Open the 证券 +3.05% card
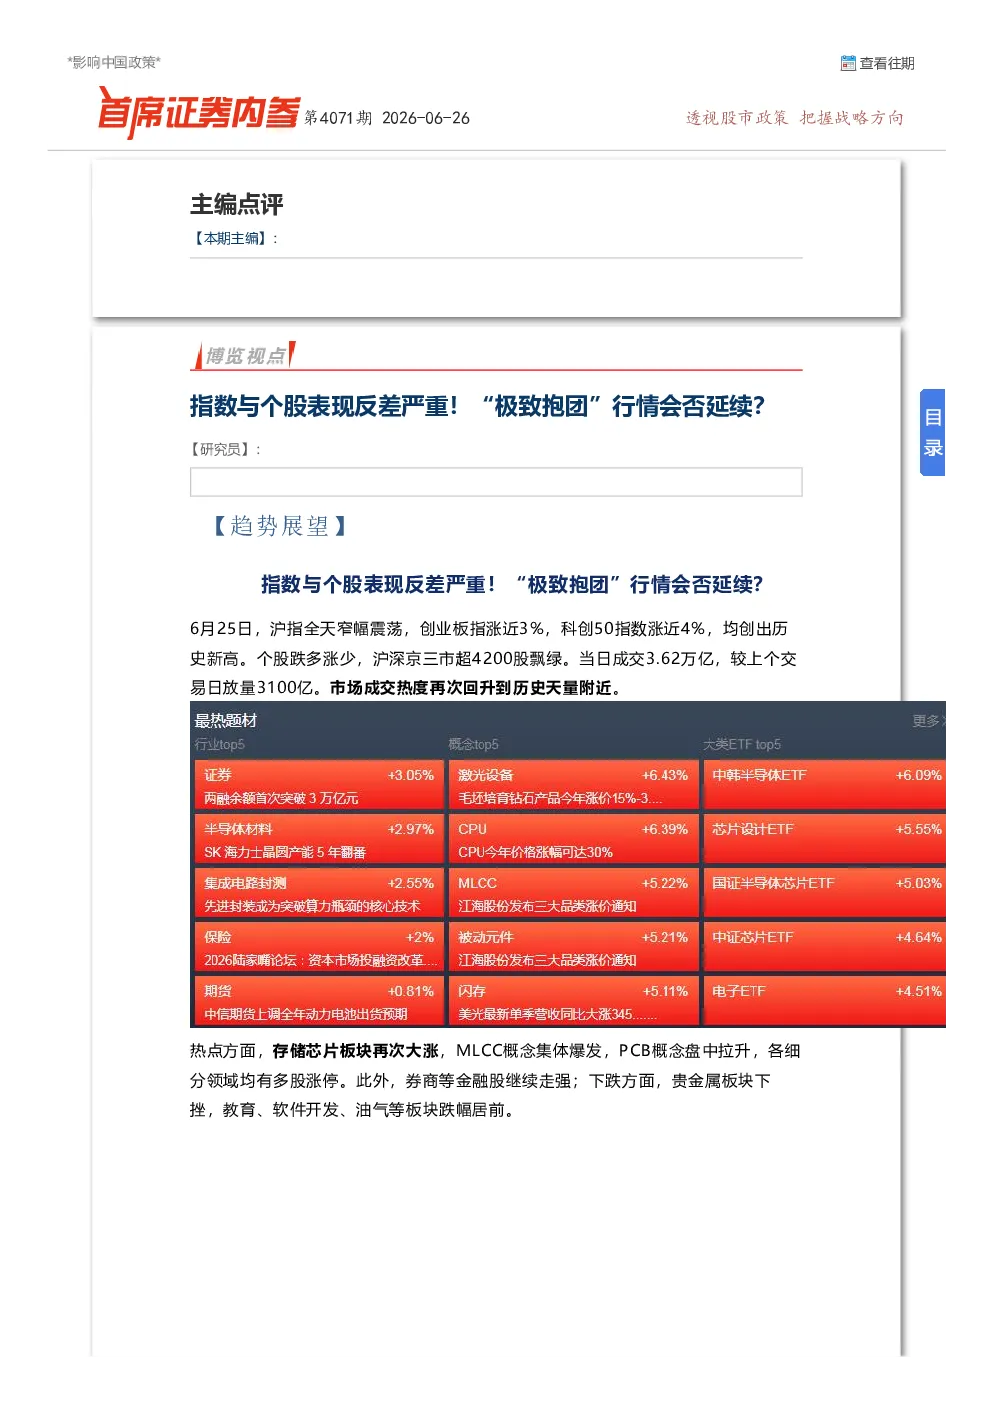This screenshot has width=992, height=1403. click(x=318, y=785)
